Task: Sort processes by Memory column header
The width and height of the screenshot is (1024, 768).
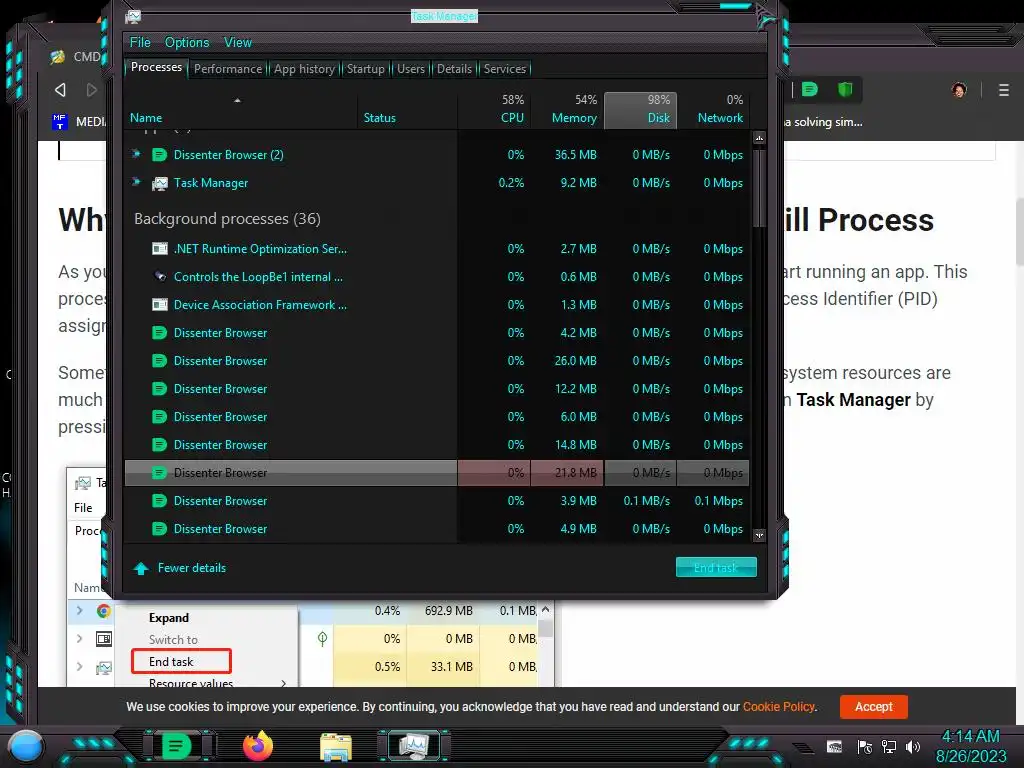Action: click(567, 111)
